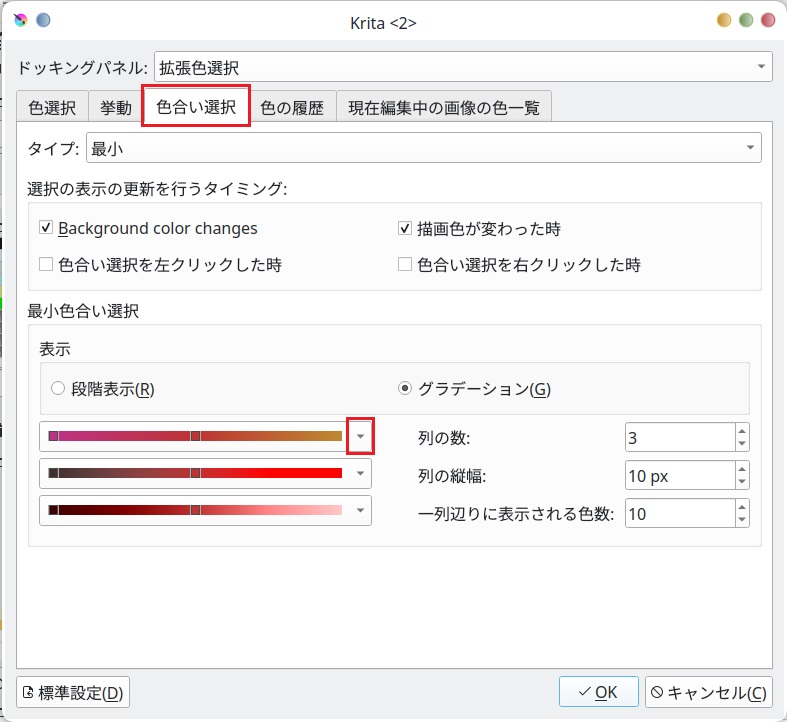Select the グラデーション radio button

click(405, 388)
